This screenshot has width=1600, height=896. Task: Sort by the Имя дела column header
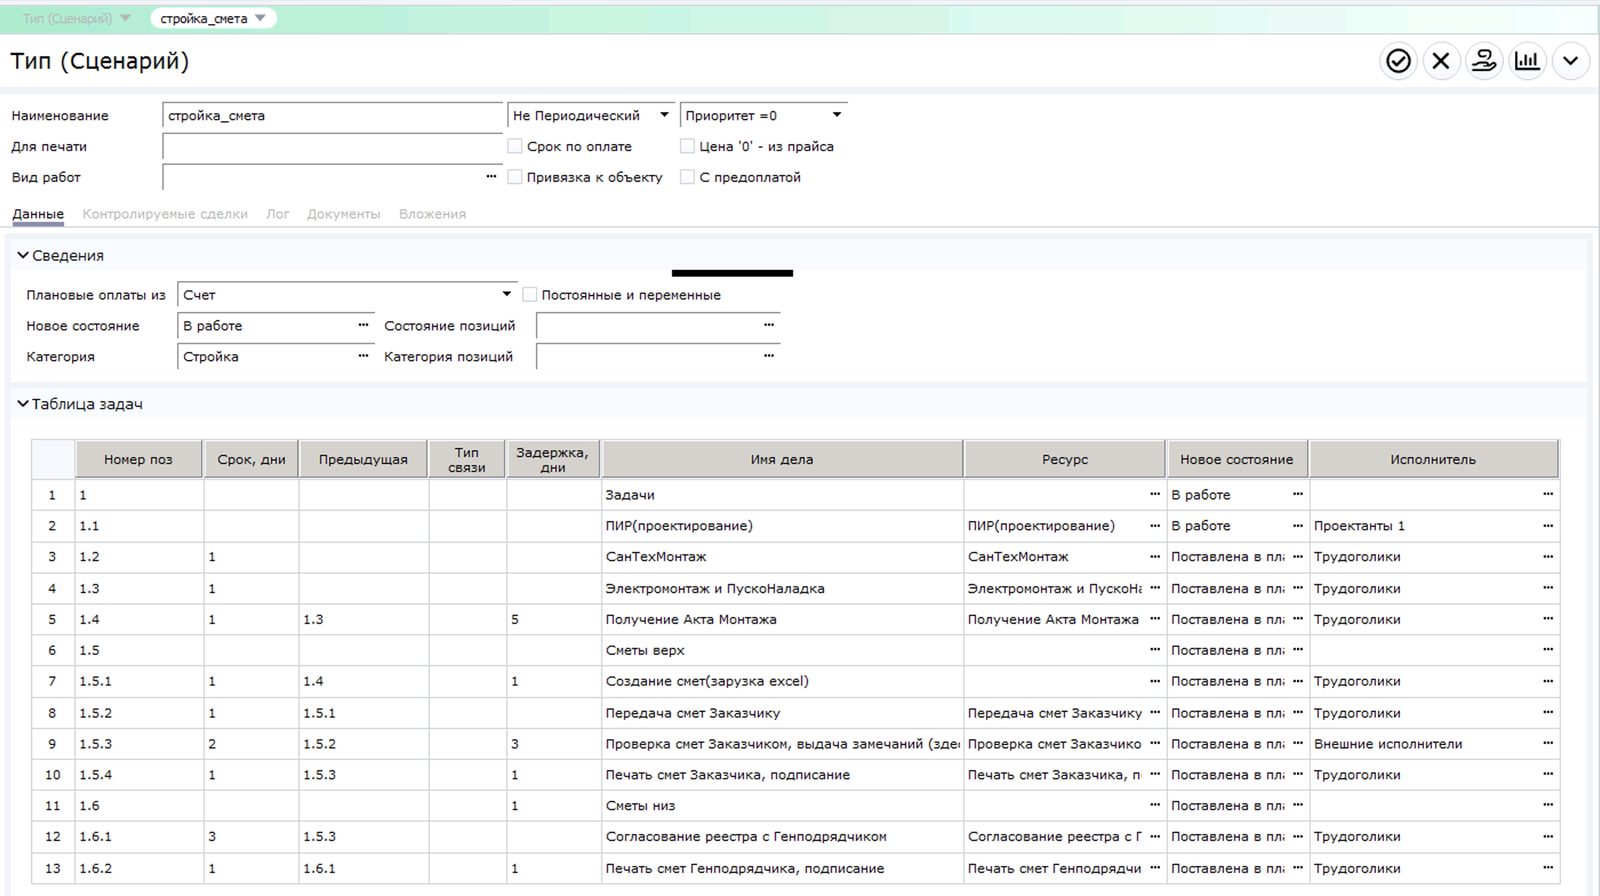[x=782, y=460]
